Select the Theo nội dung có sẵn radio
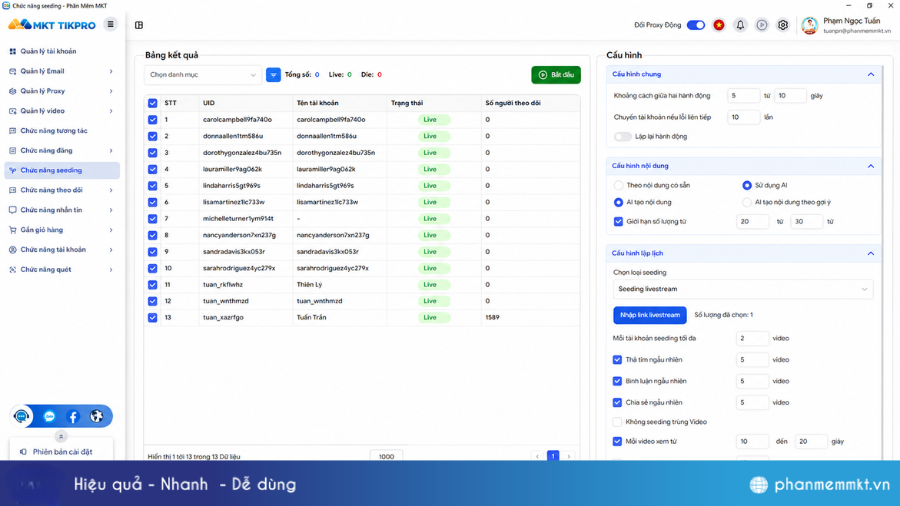 618,185
